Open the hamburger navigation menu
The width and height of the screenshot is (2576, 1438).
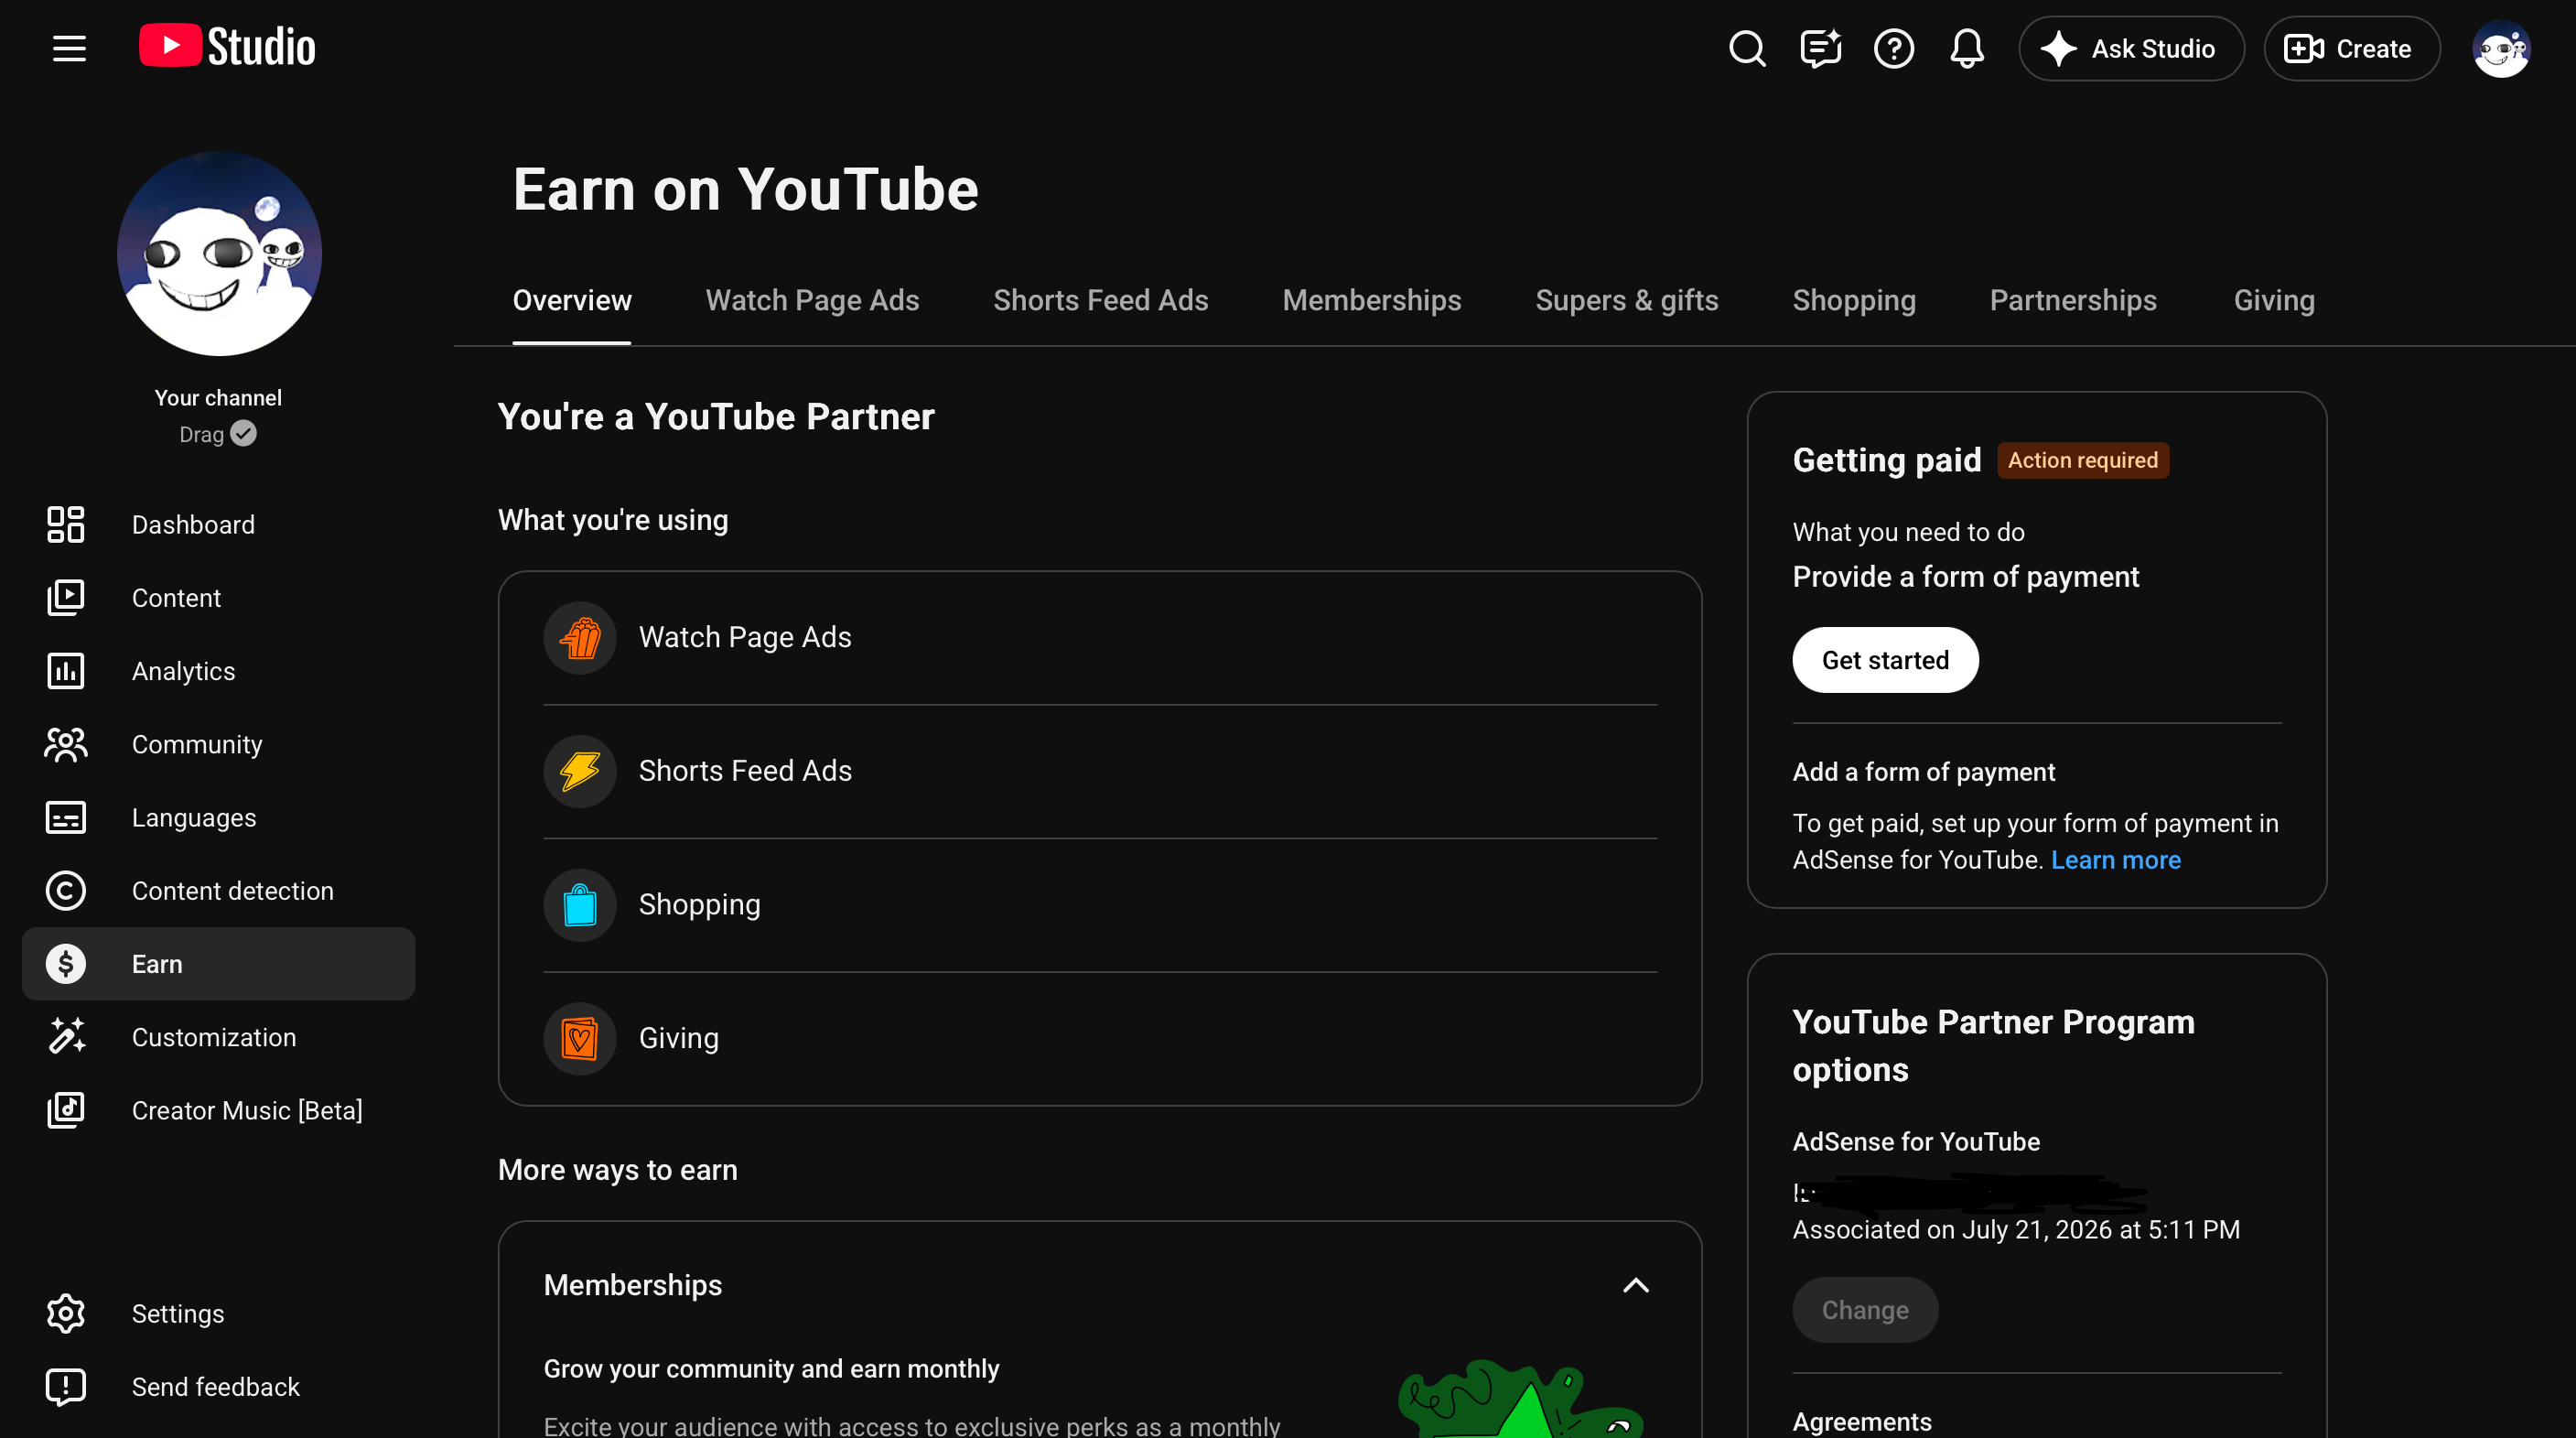point(69,48)
